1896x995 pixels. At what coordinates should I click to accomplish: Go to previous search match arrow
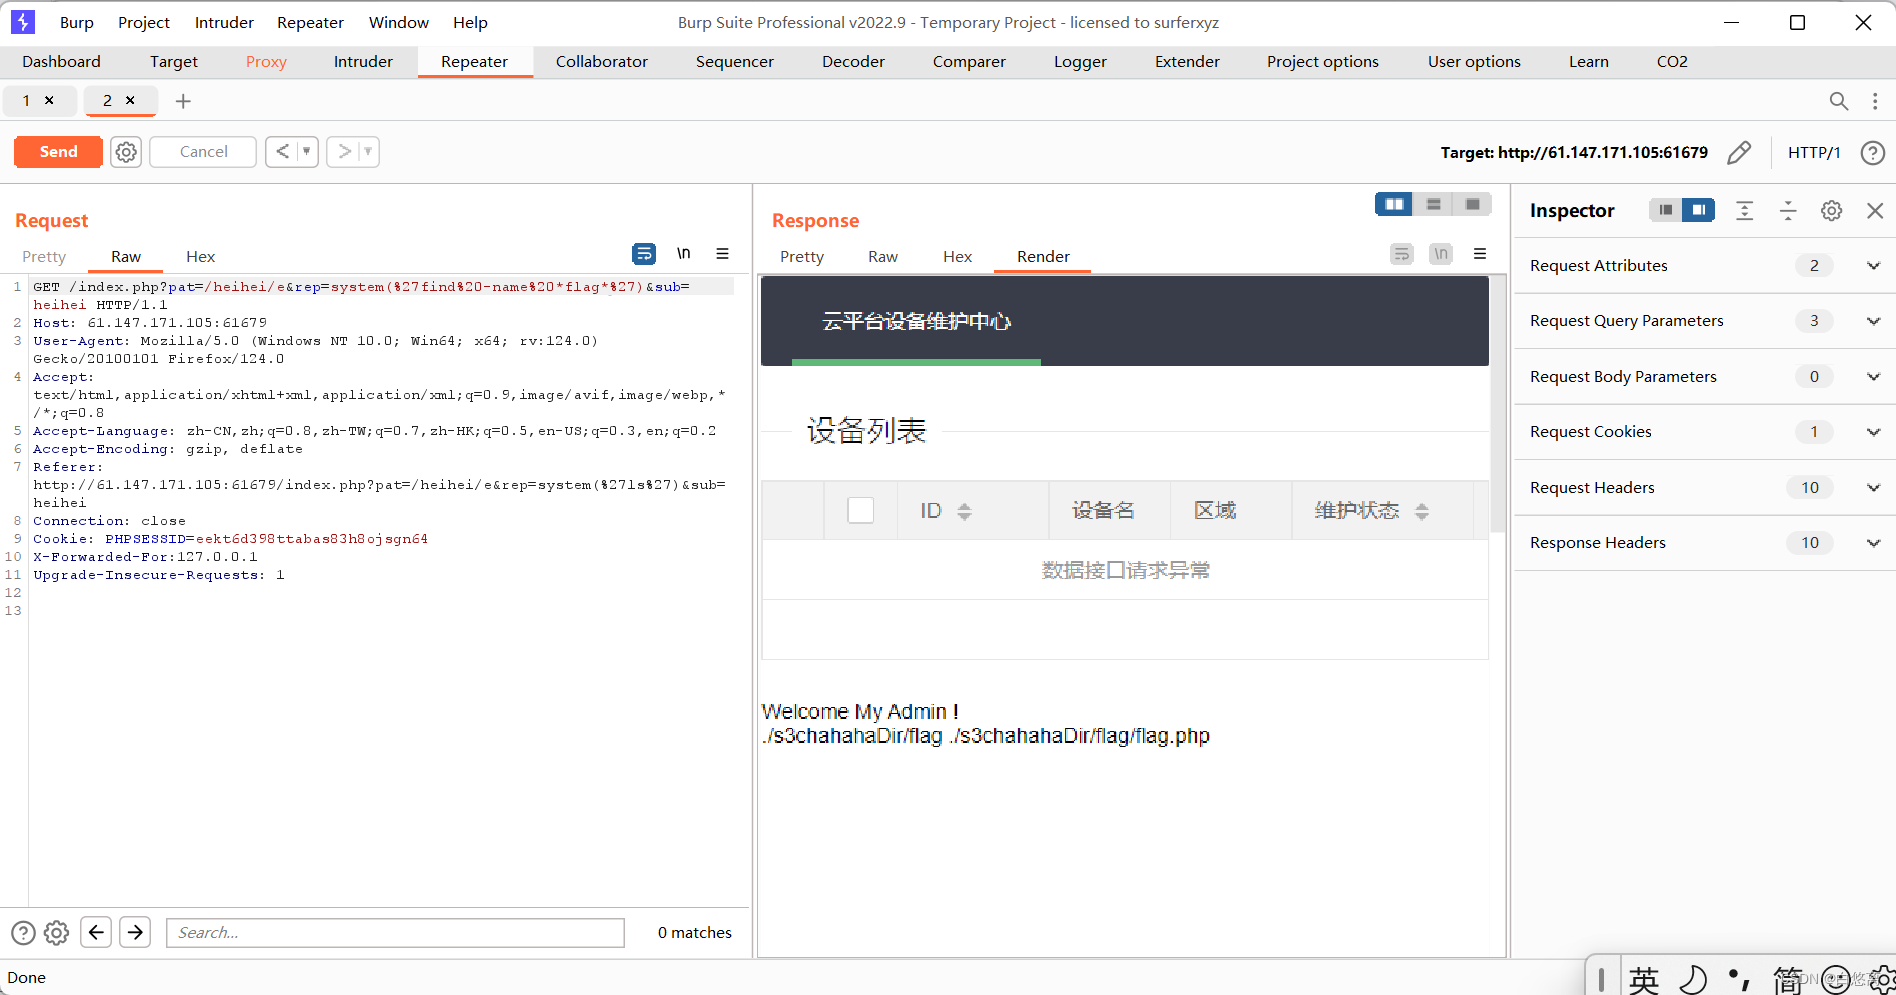point(96,932)
